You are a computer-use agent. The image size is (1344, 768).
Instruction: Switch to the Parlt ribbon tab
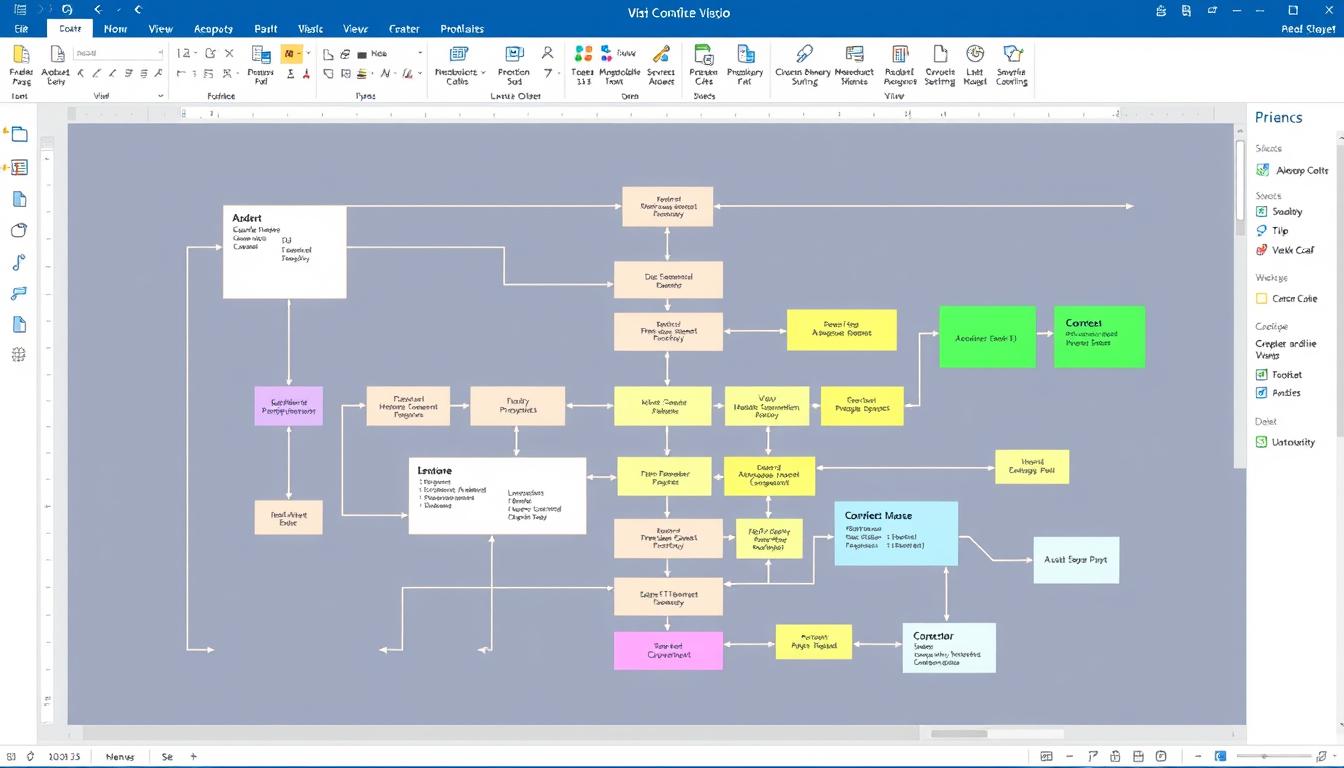pyautogui.click(x=265, y=29)
